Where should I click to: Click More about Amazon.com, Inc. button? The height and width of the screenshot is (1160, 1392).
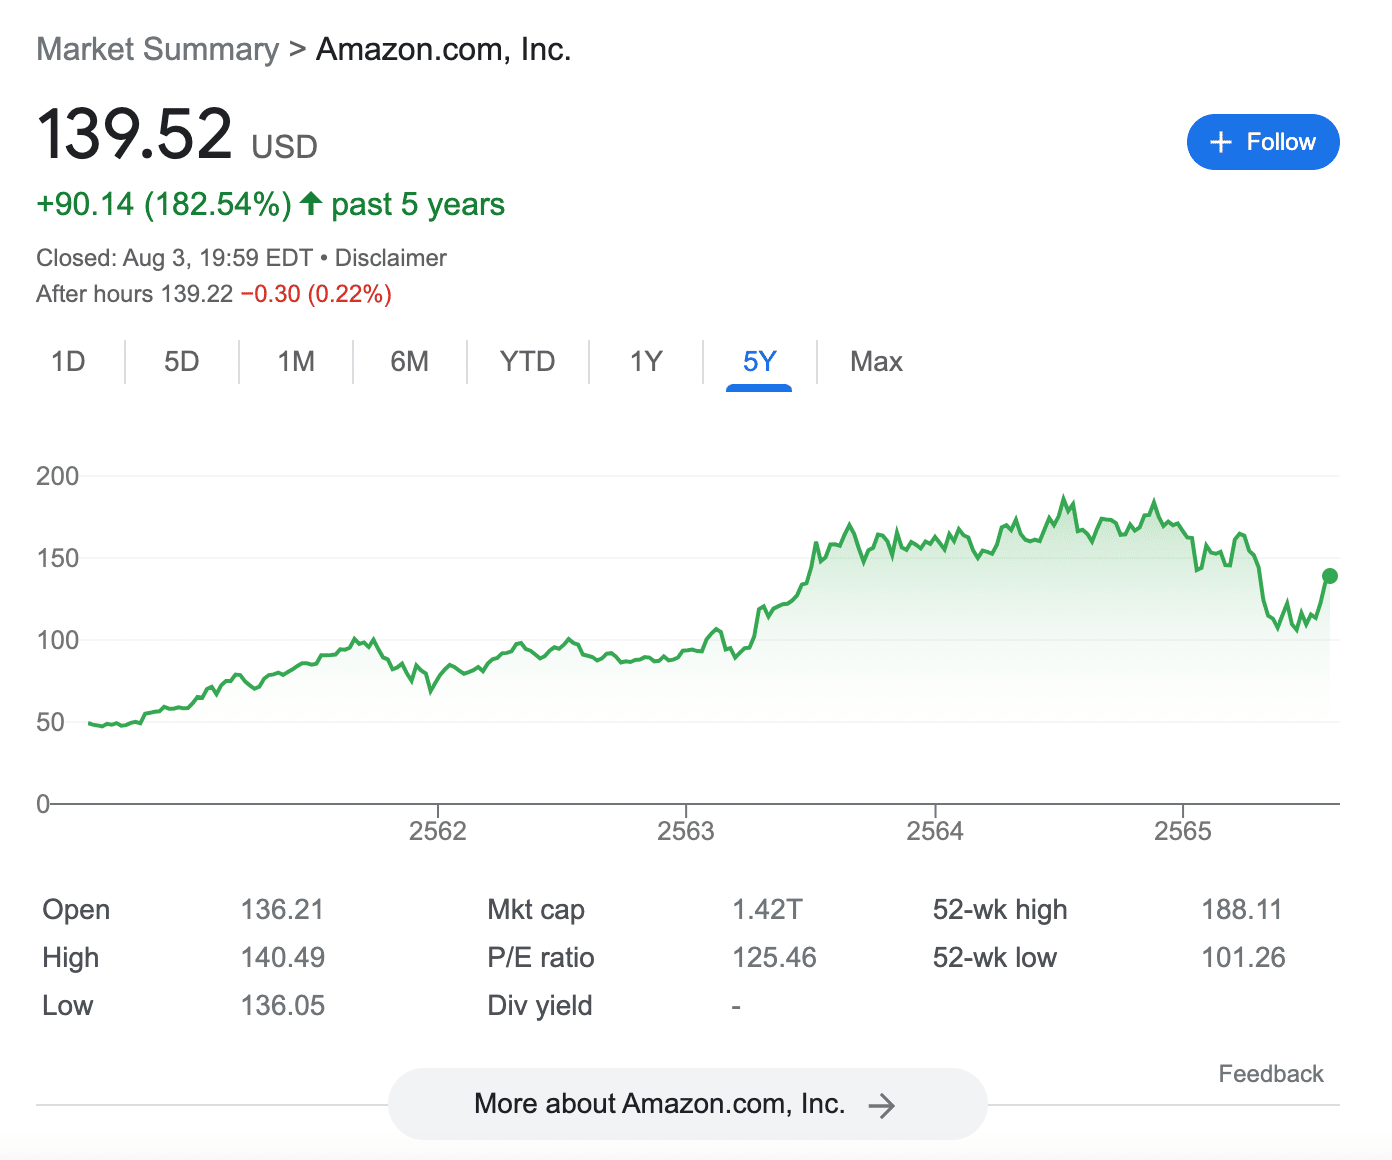point(687,1104)
